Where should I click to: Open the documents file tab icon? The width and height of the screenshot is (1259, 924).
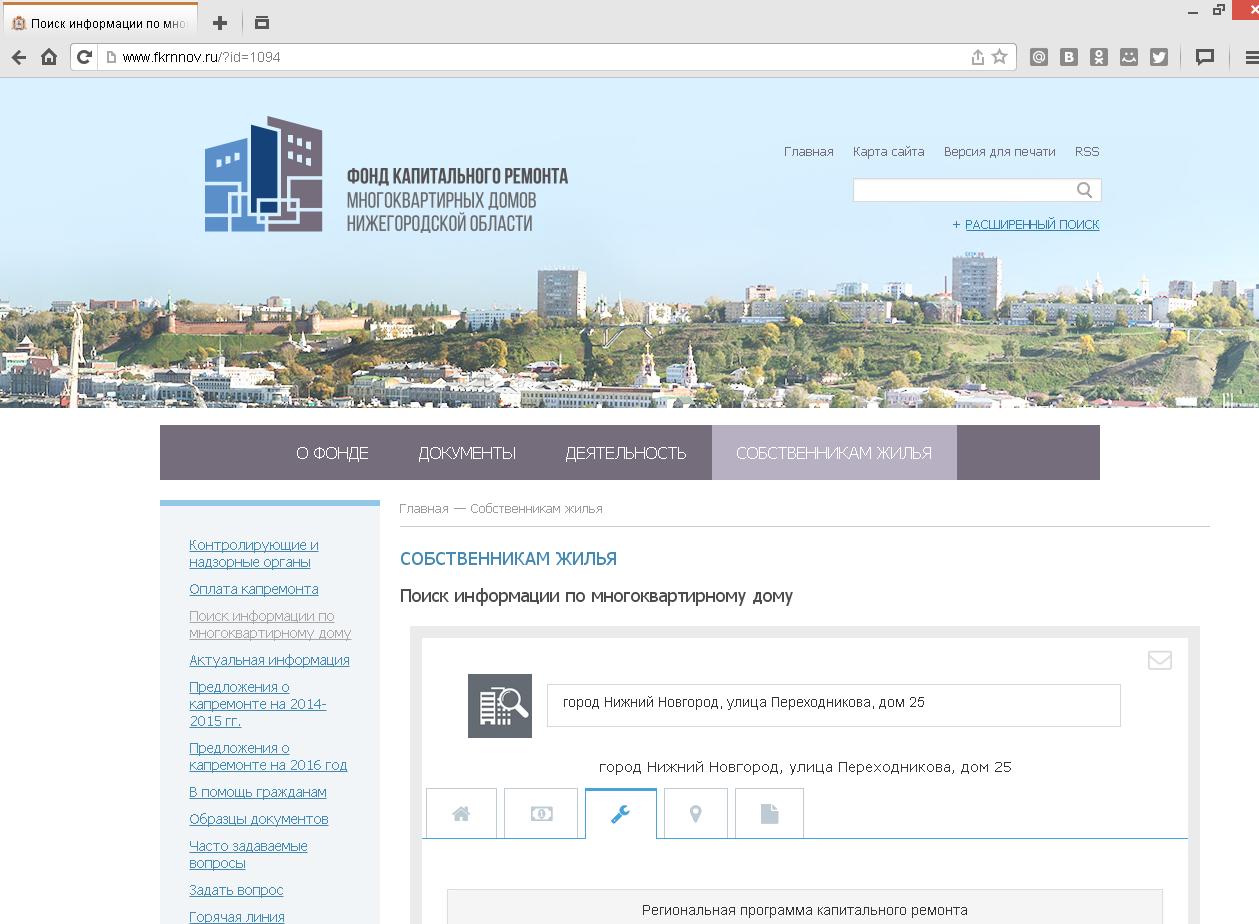tap(769, 813)
